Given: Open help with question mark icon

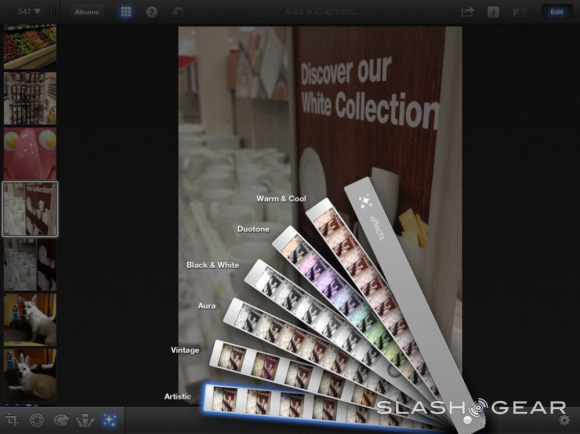Looking at the screenshot, I should [x=152, y=12].
